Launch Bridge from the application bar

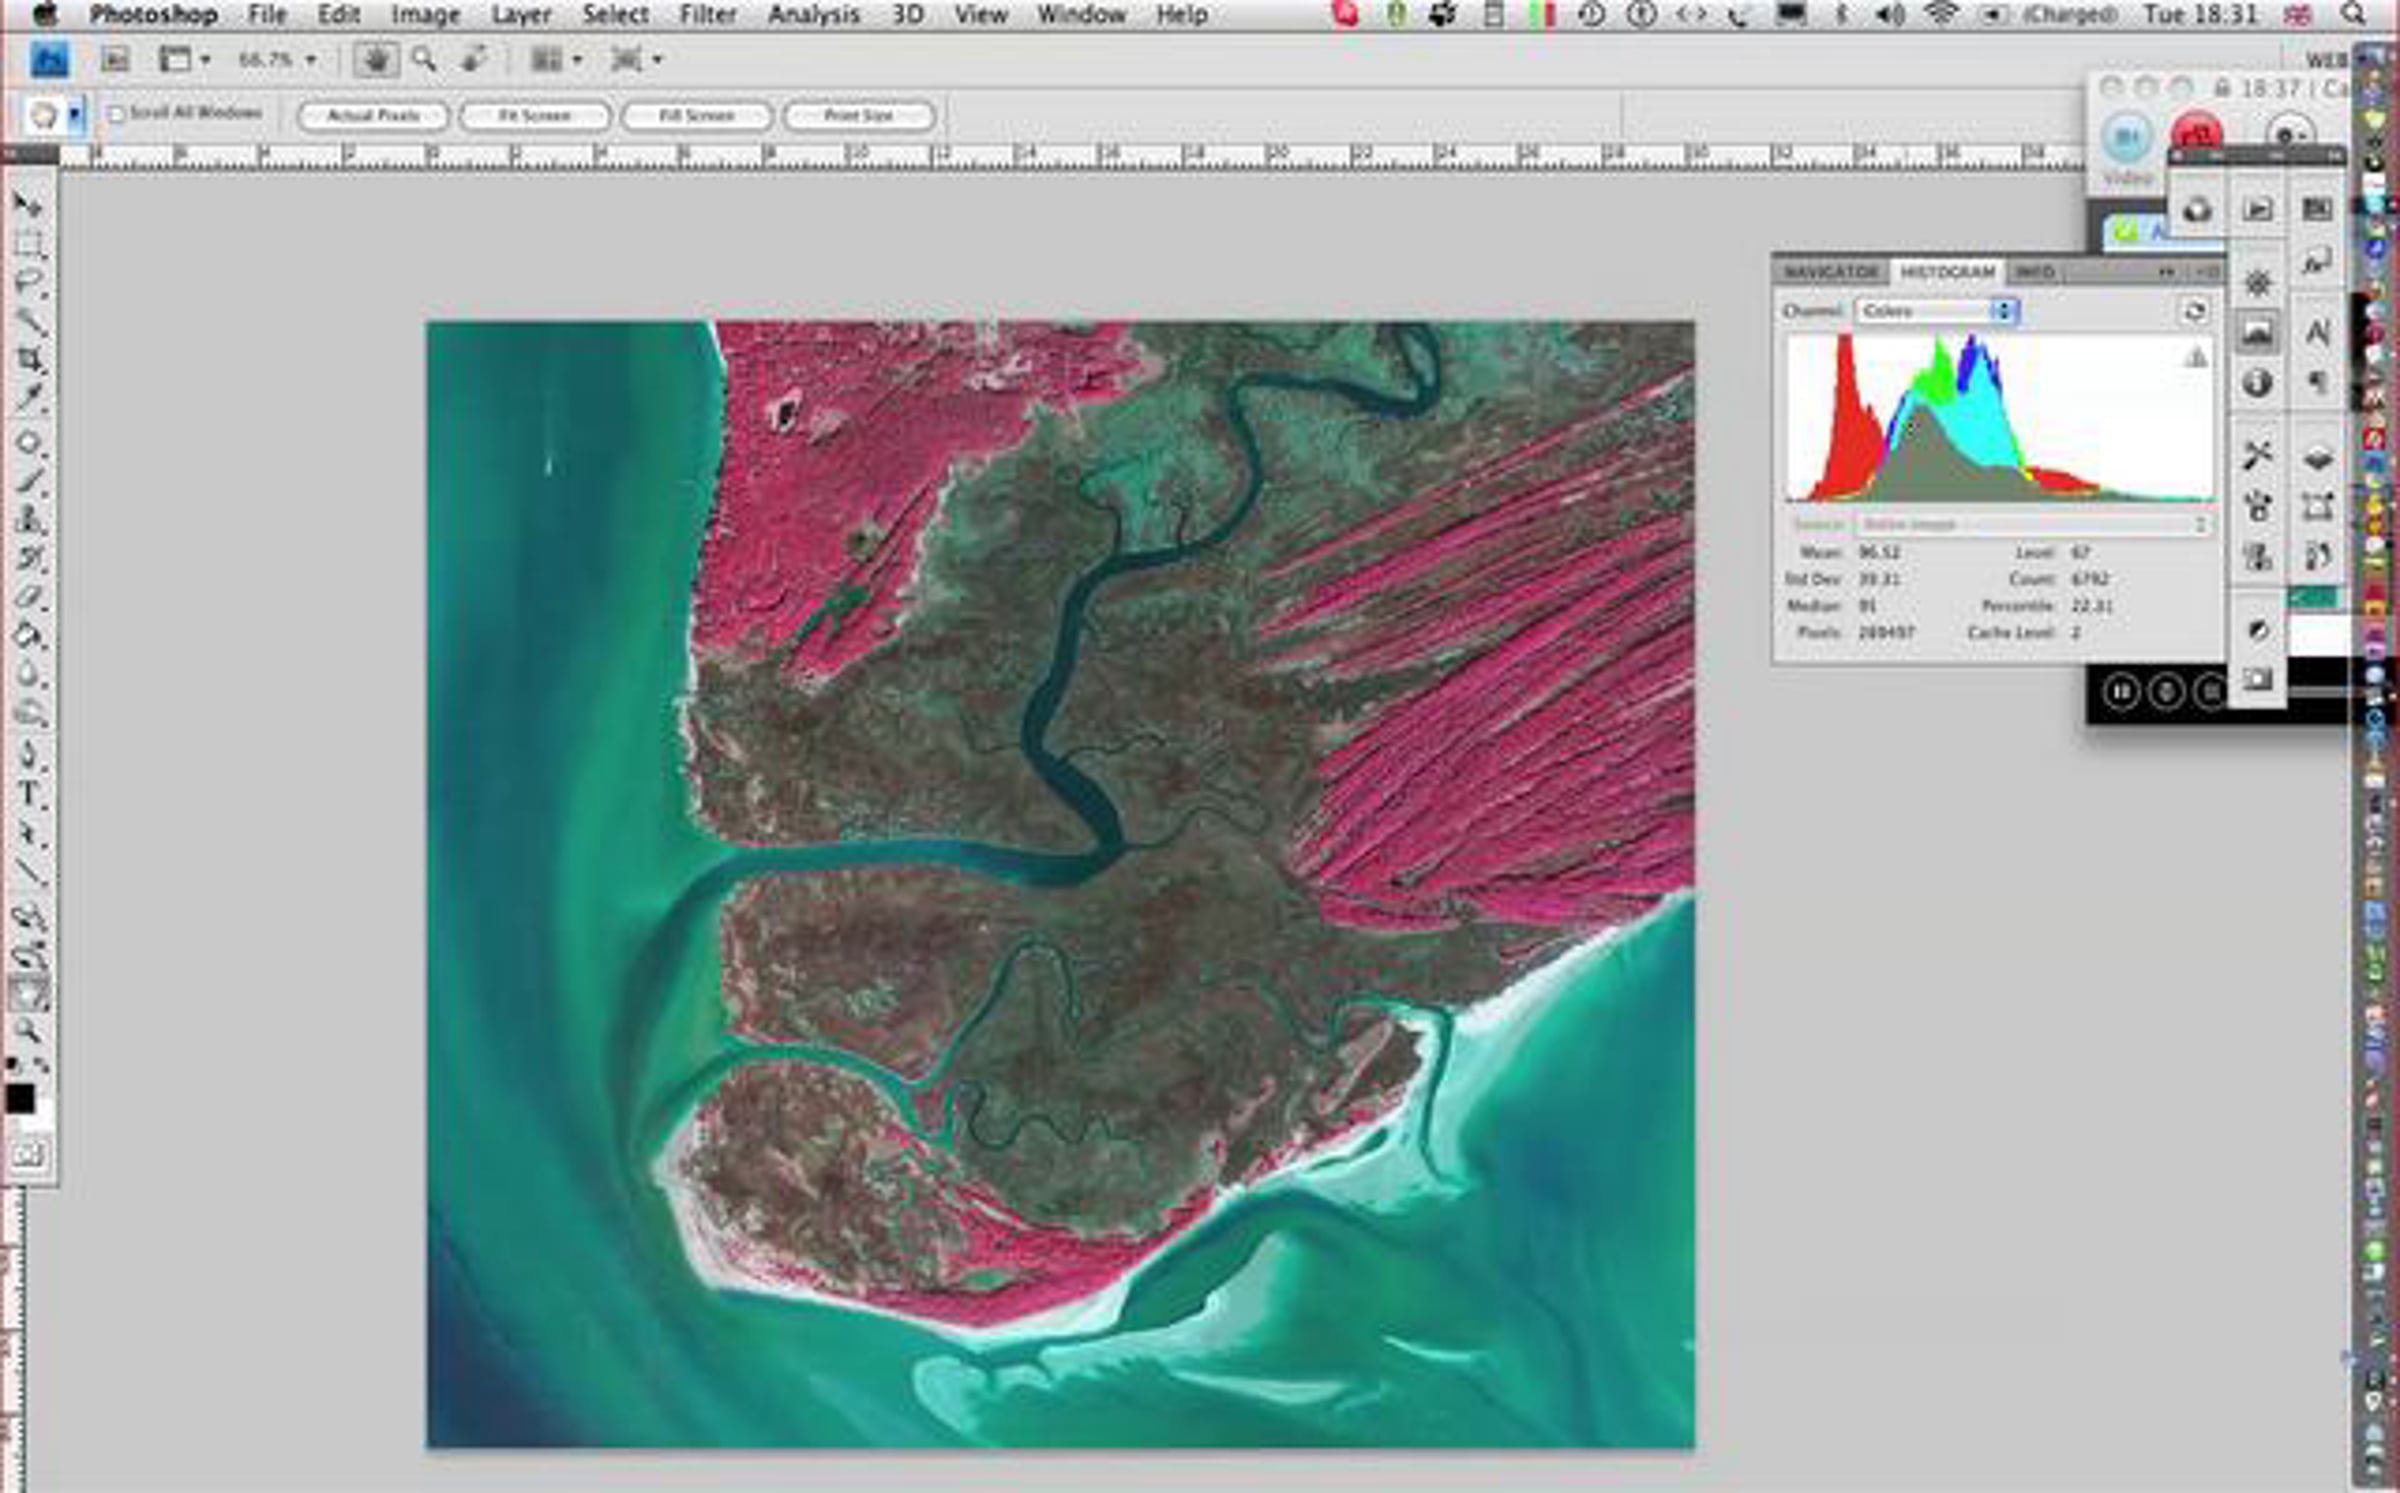pos(116,60)
